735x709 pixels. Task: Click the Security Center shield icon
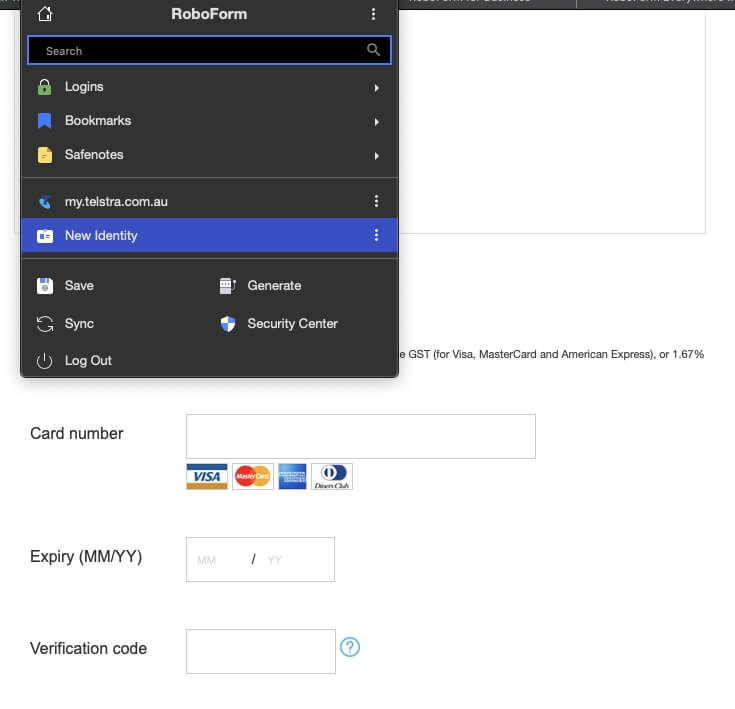[x=228, y=324]
